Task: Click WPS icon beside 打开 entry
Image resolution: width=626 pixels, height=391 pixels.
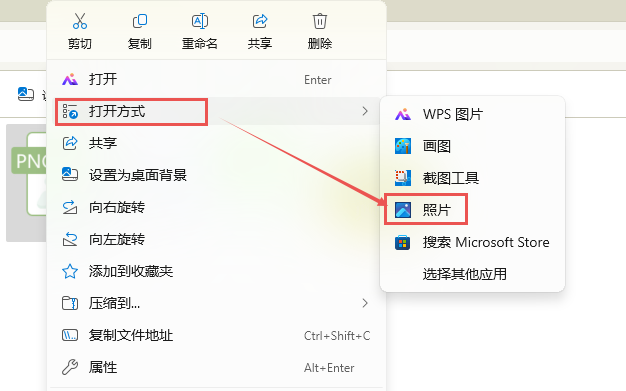Action: [70, 79]
